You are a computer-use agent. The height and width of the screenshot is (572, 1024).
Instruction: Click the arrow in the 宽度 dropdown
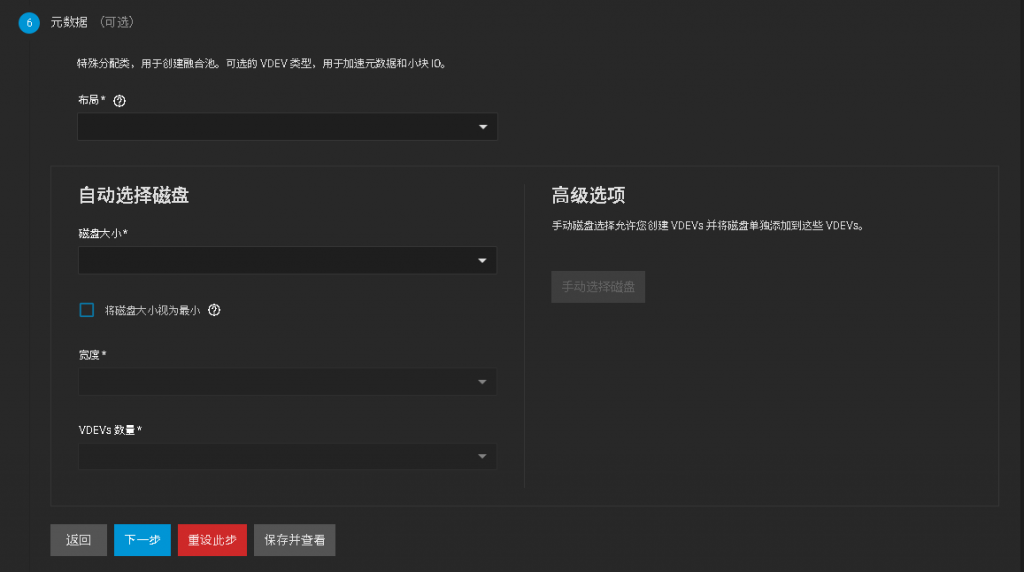483,381
